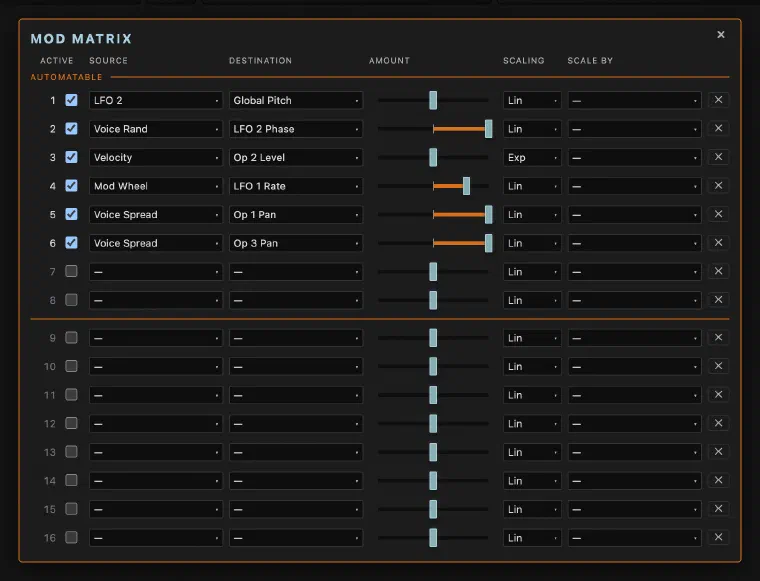This screenshot has height=581, width=760.
Task: Clear row 3 Velocity routing
Action: click(x=718, y=157)
